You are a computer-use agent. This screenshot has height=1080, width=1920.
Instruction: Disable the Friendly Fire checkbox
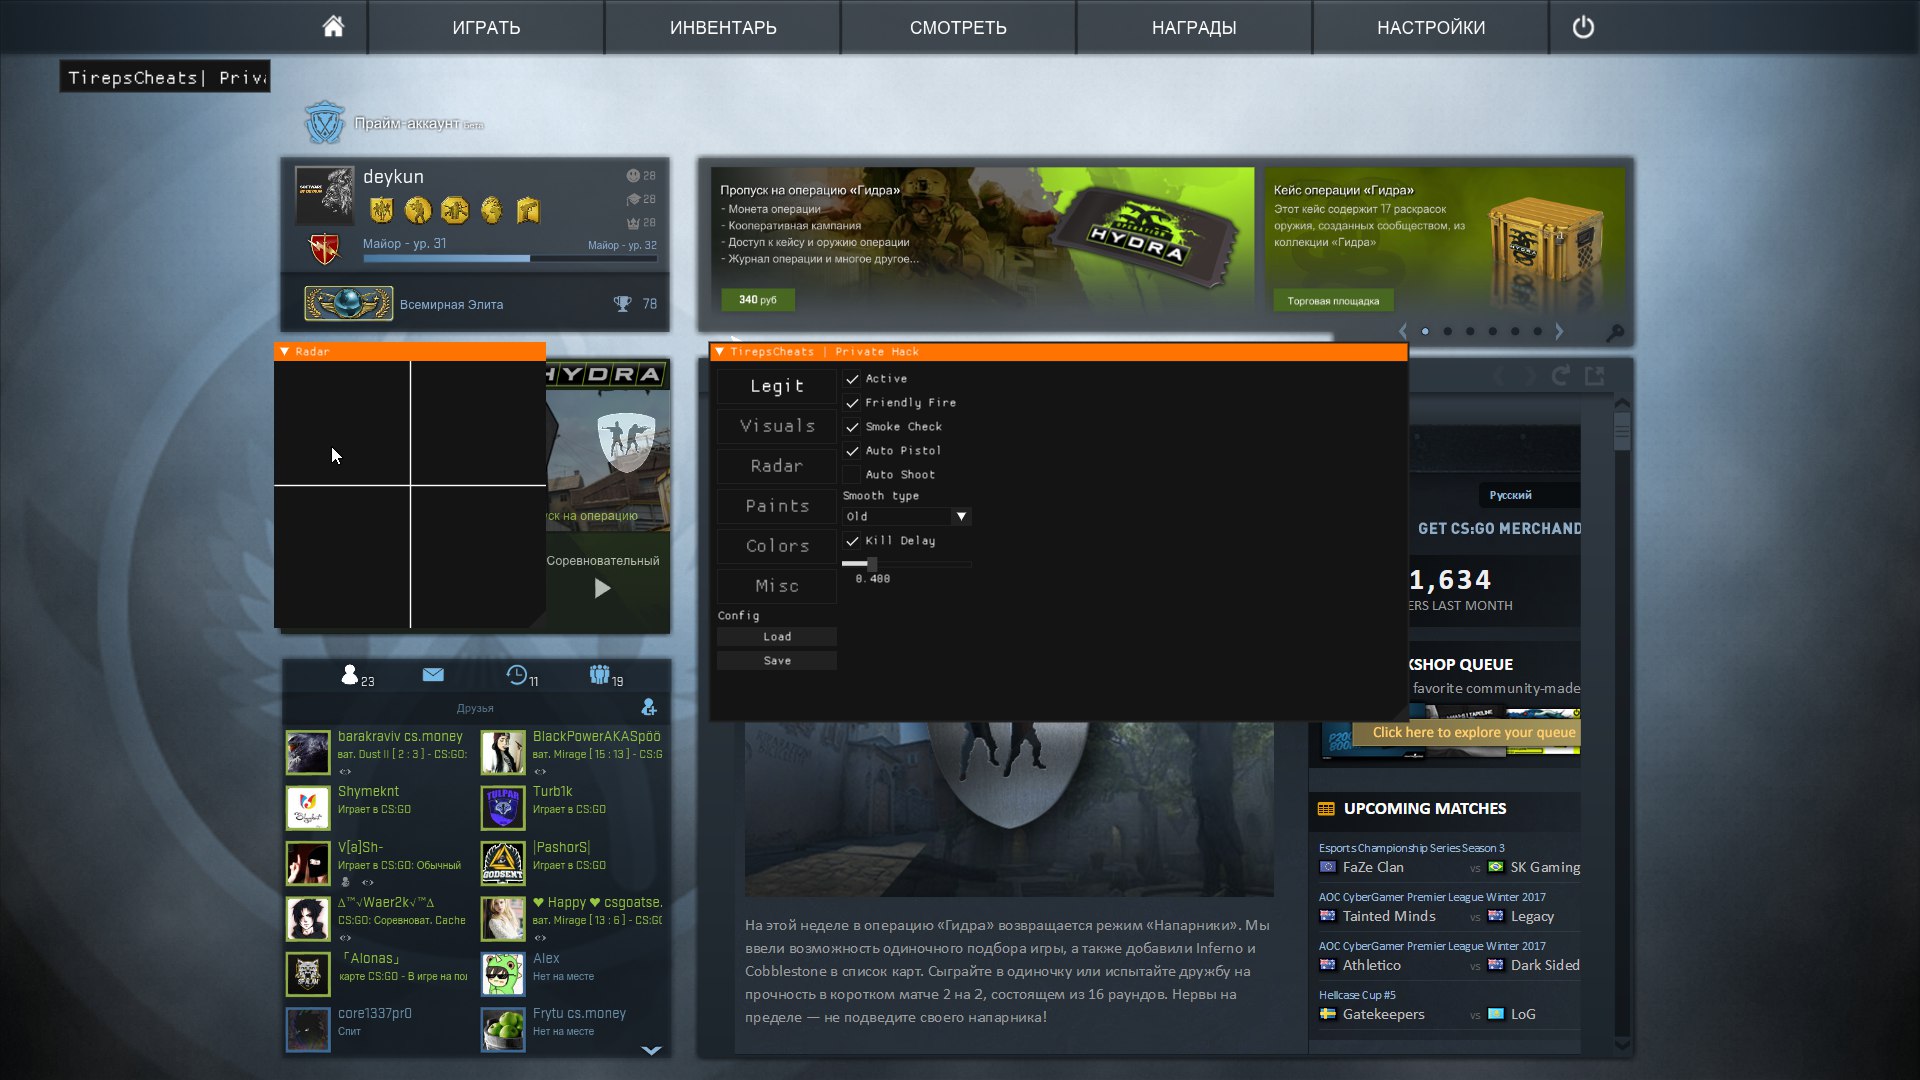tap(852, 403)
